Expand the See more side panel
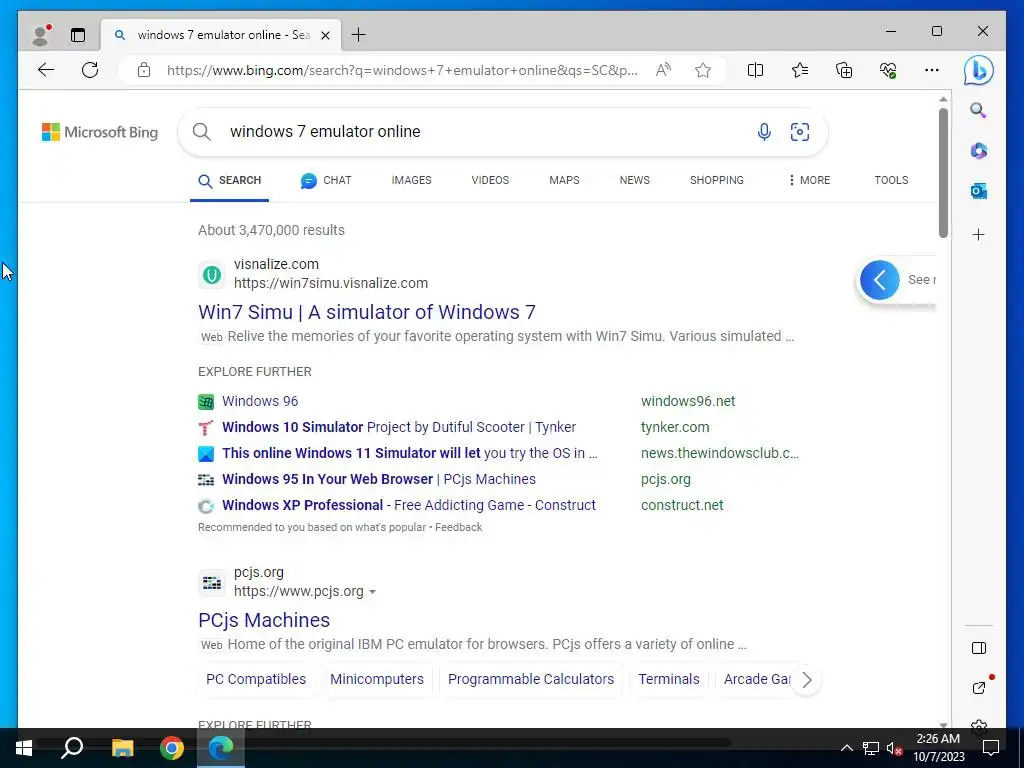1024x768 pixels. 879,280
